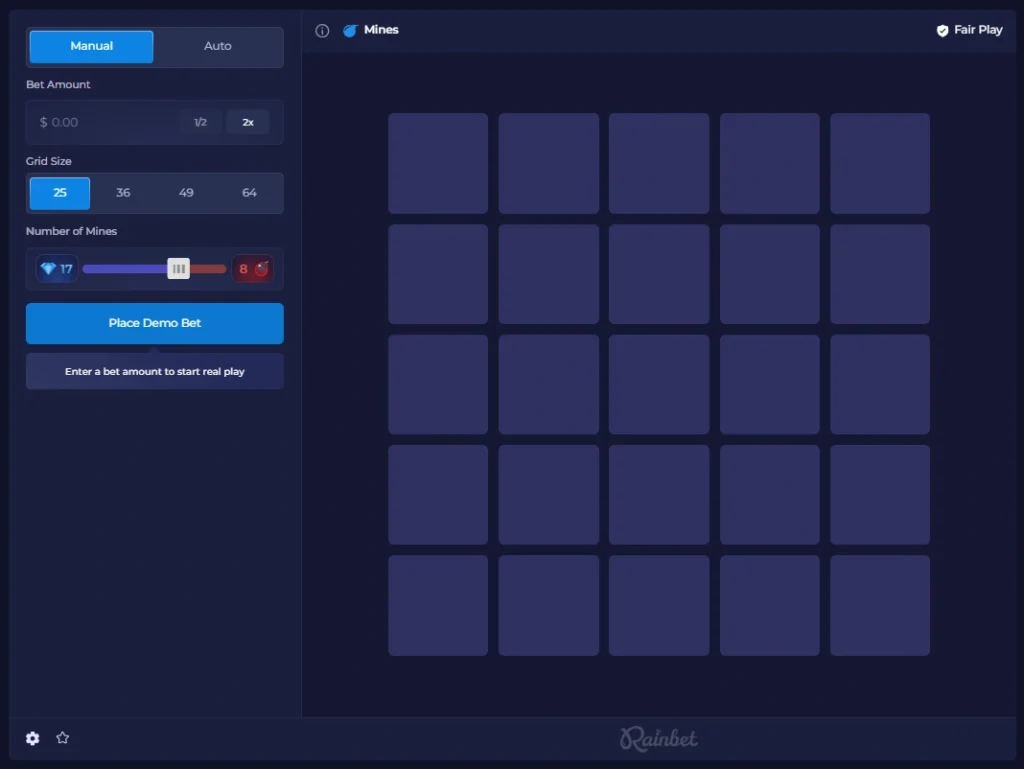This screenshot has width=1024, height=769.
Task: Reveal third row, last column tile
Action: click(x=880, y=384)
